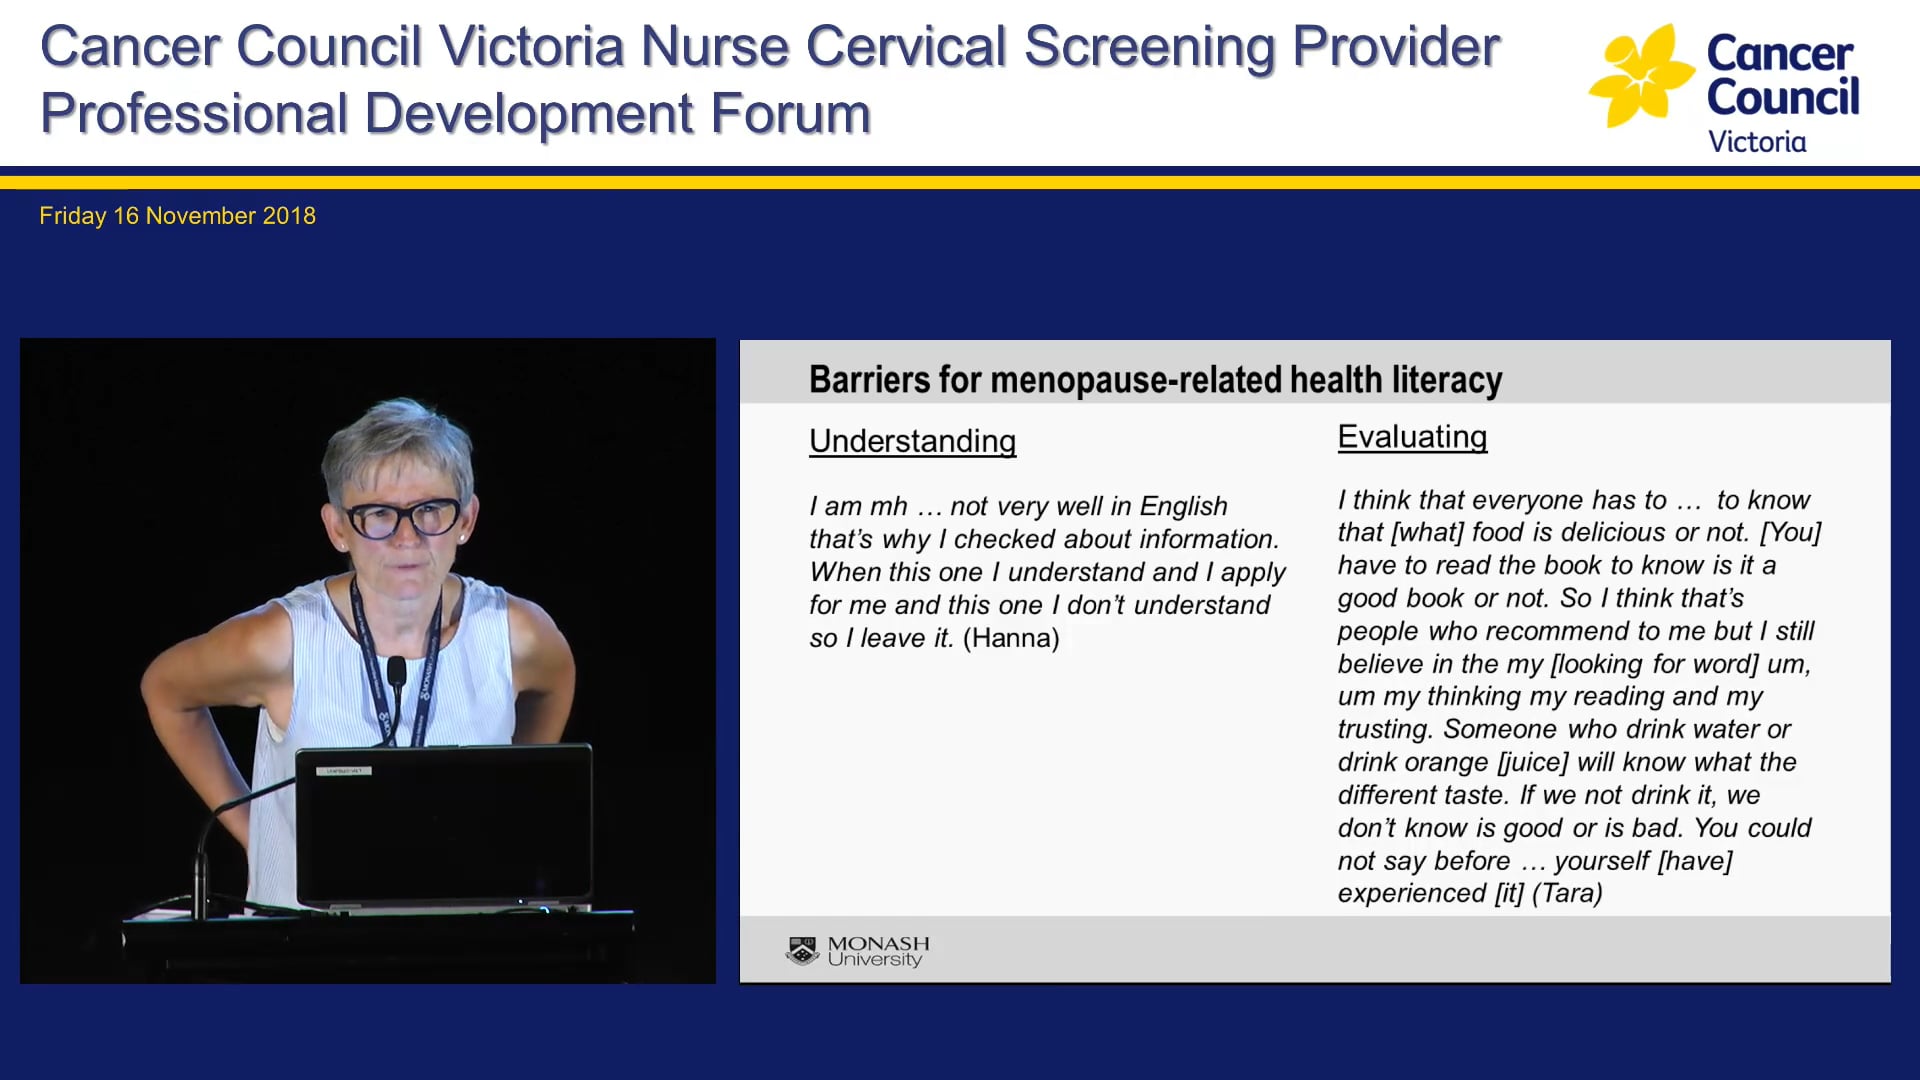Click the Monash University text link
Viewport: 1920px width, 1080px height.
(x=877, y=948)
